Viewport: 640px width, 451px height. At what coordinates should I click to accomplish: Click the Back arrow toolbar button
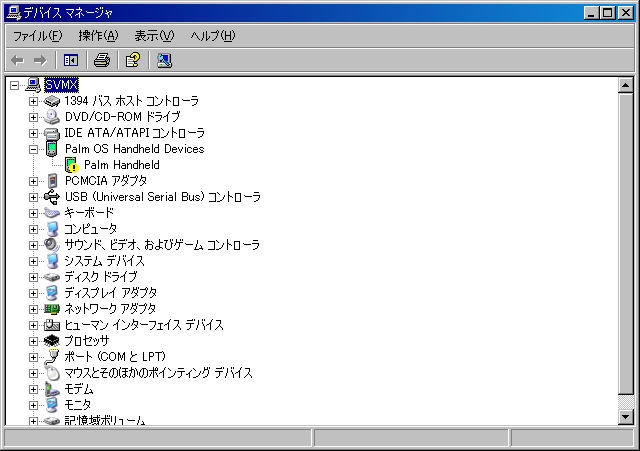[18, 60]
